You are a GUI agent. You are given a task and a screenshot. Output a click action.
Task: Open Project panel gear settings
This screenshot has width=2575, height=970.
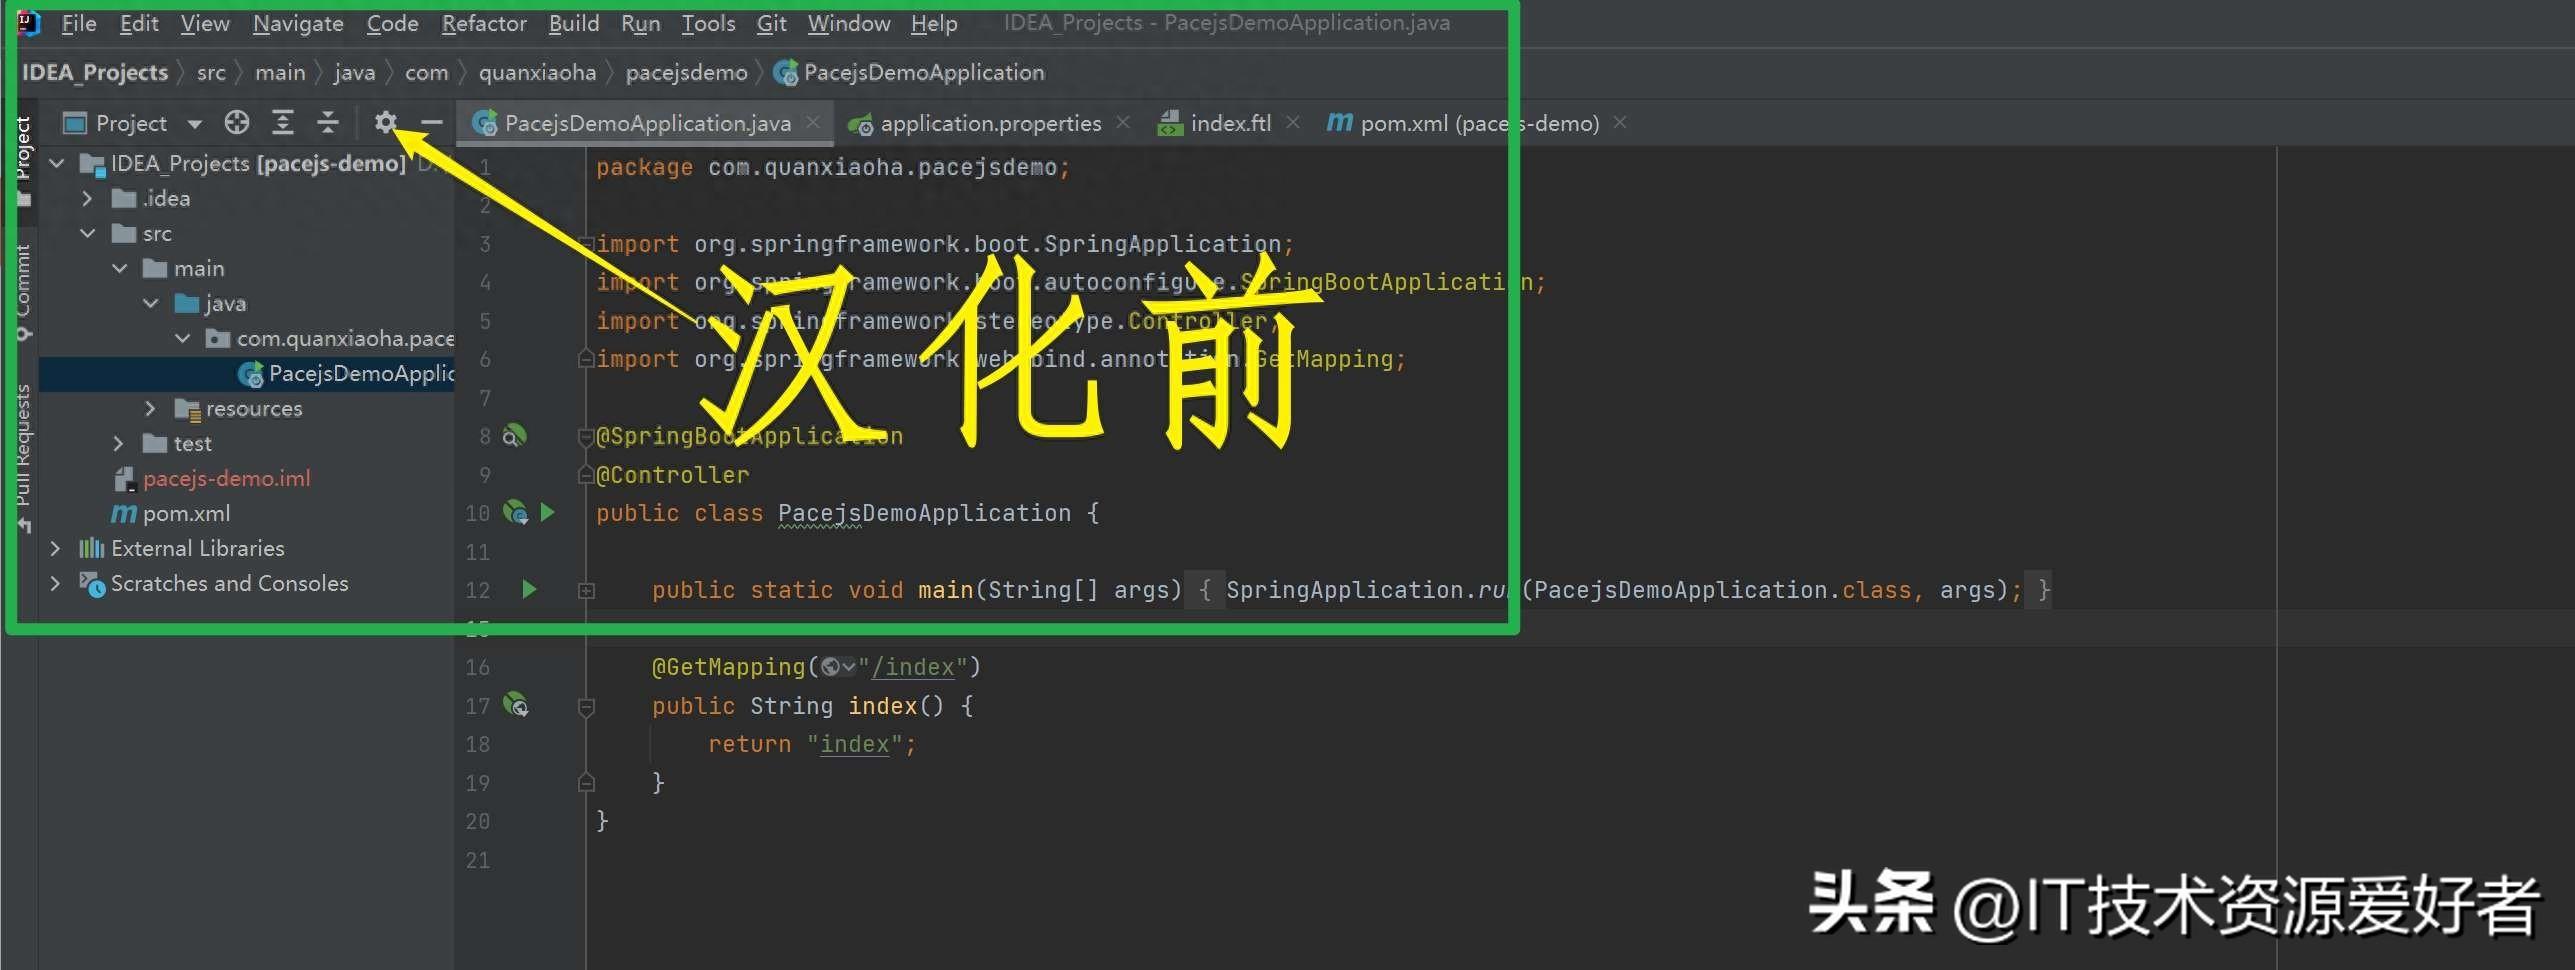[x=386, y=122]
